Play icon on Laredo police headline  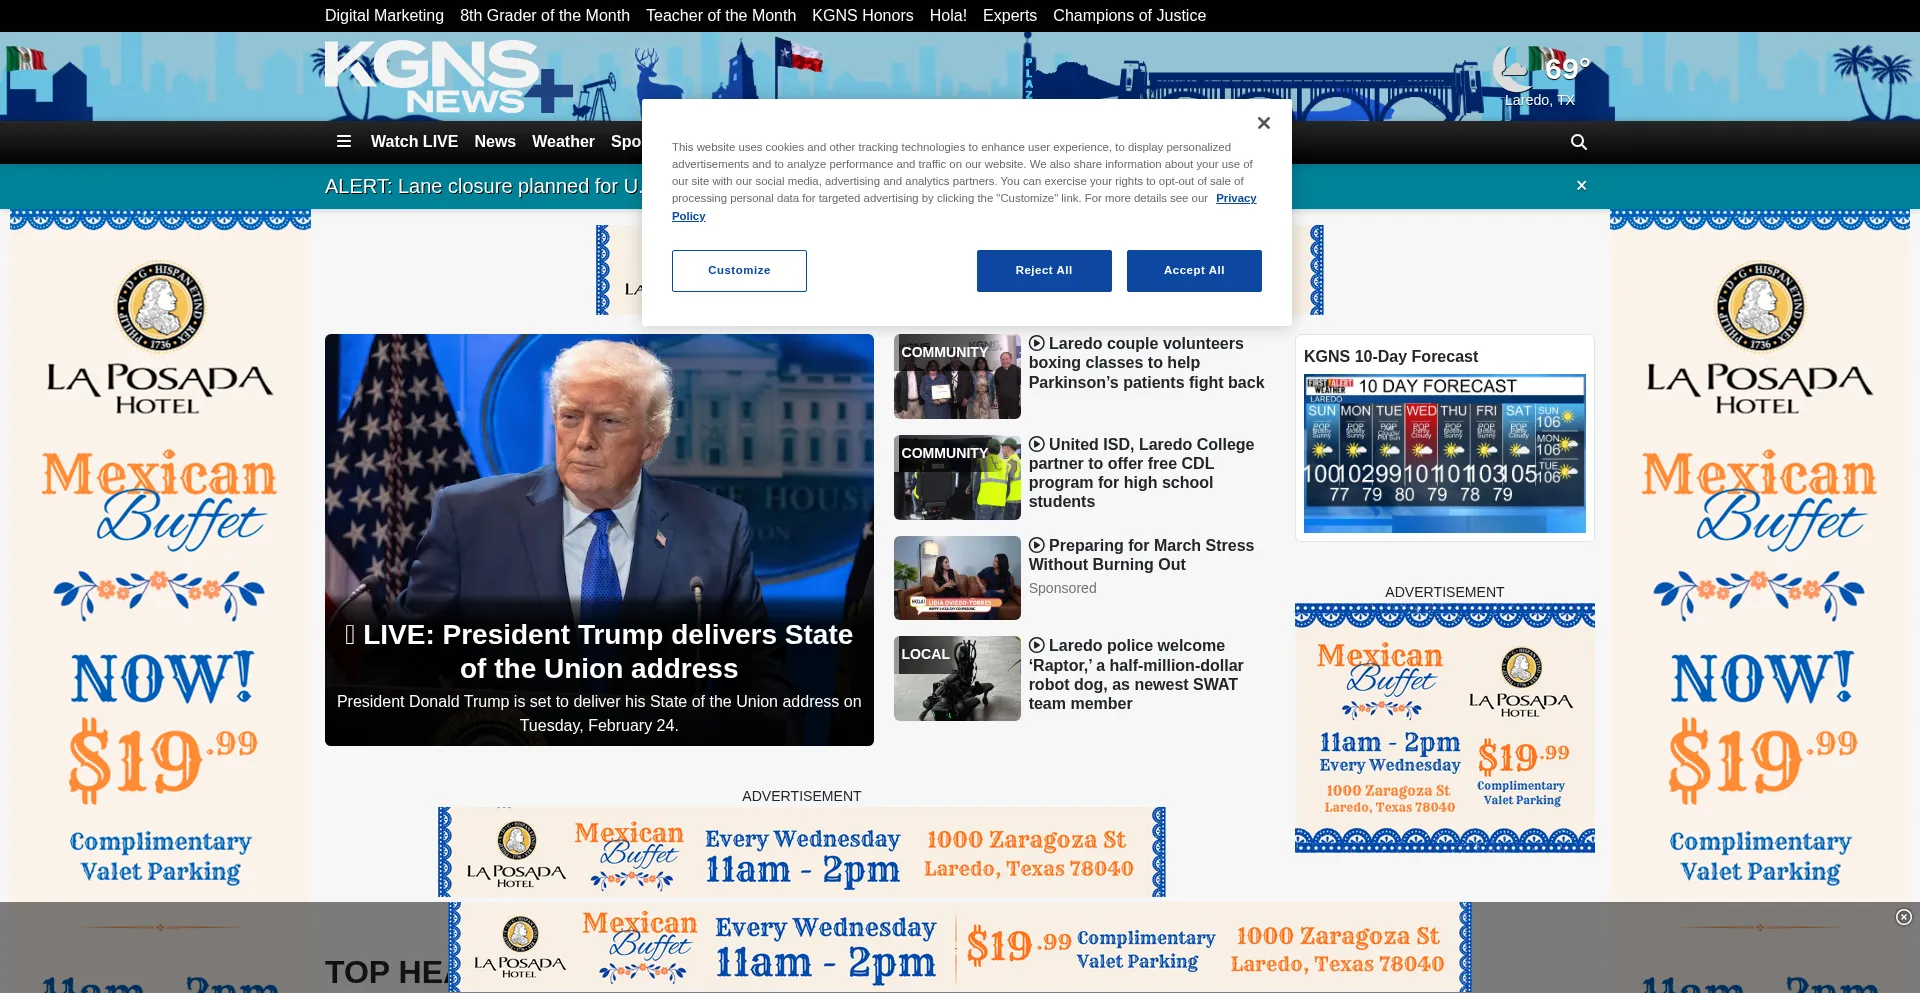1037,646
